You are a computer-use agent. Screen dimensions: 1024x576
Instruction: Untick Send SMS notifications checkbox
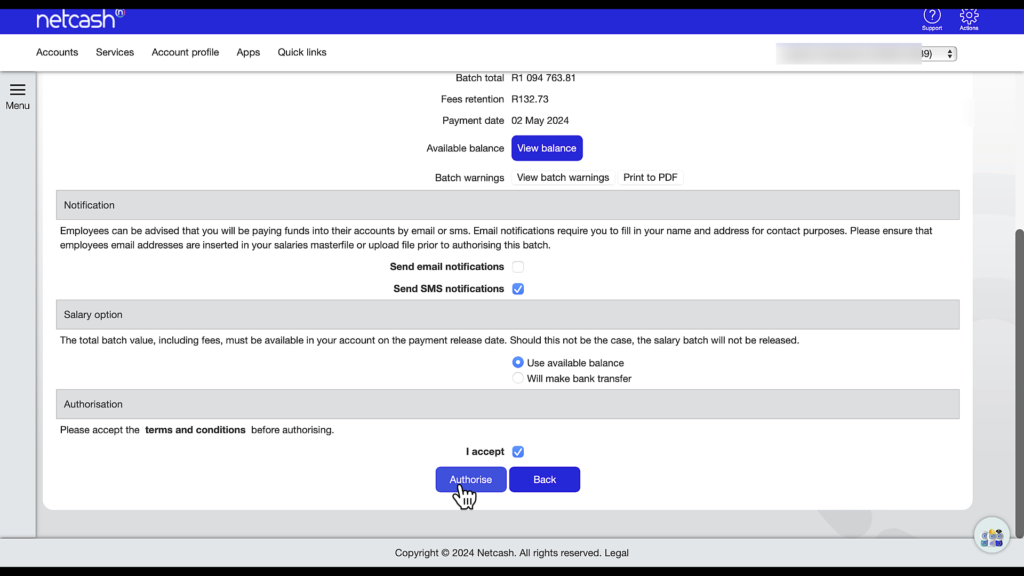coord(518,289)
